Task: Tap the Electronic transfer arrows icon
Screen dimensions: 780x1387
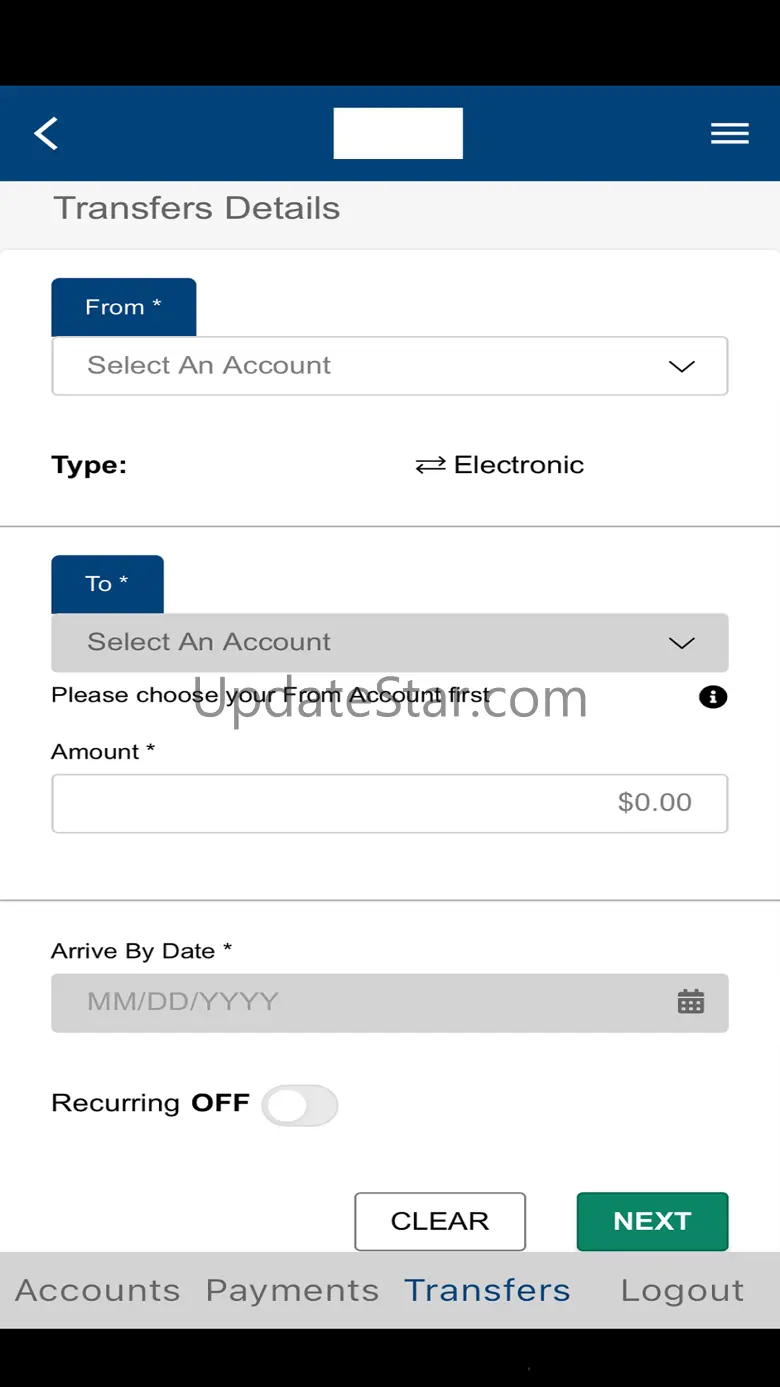Action: 430,466
